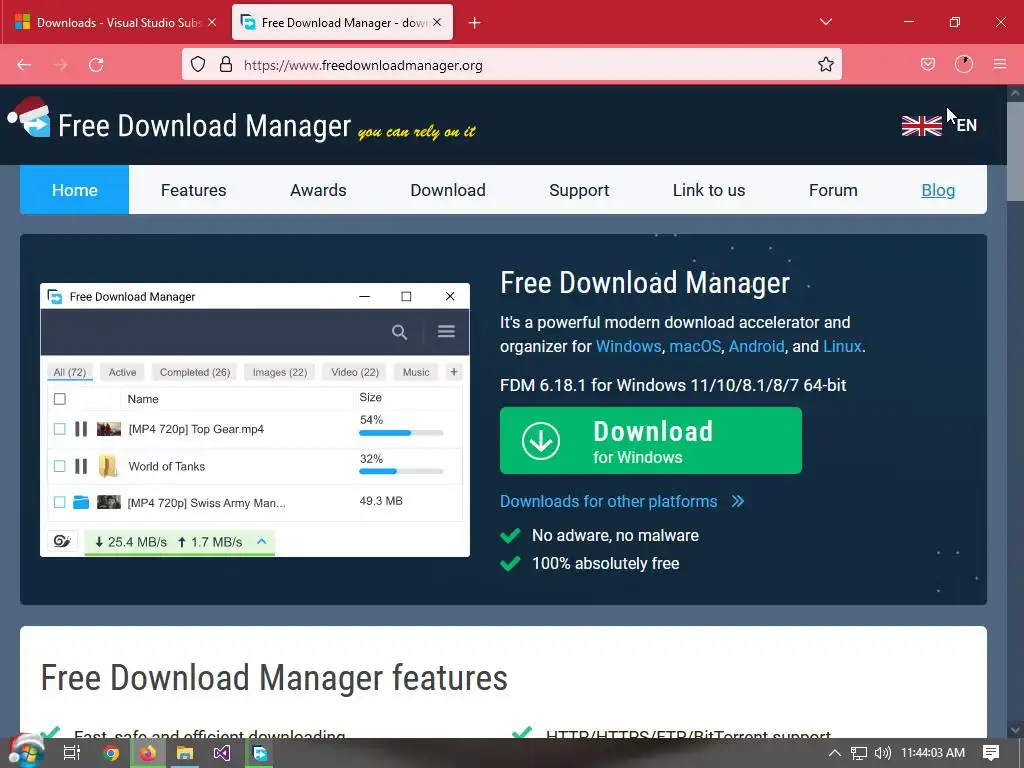Open the Support navigation tab
This screenshot has width=1024, height=768.
[x=579, y=190]
